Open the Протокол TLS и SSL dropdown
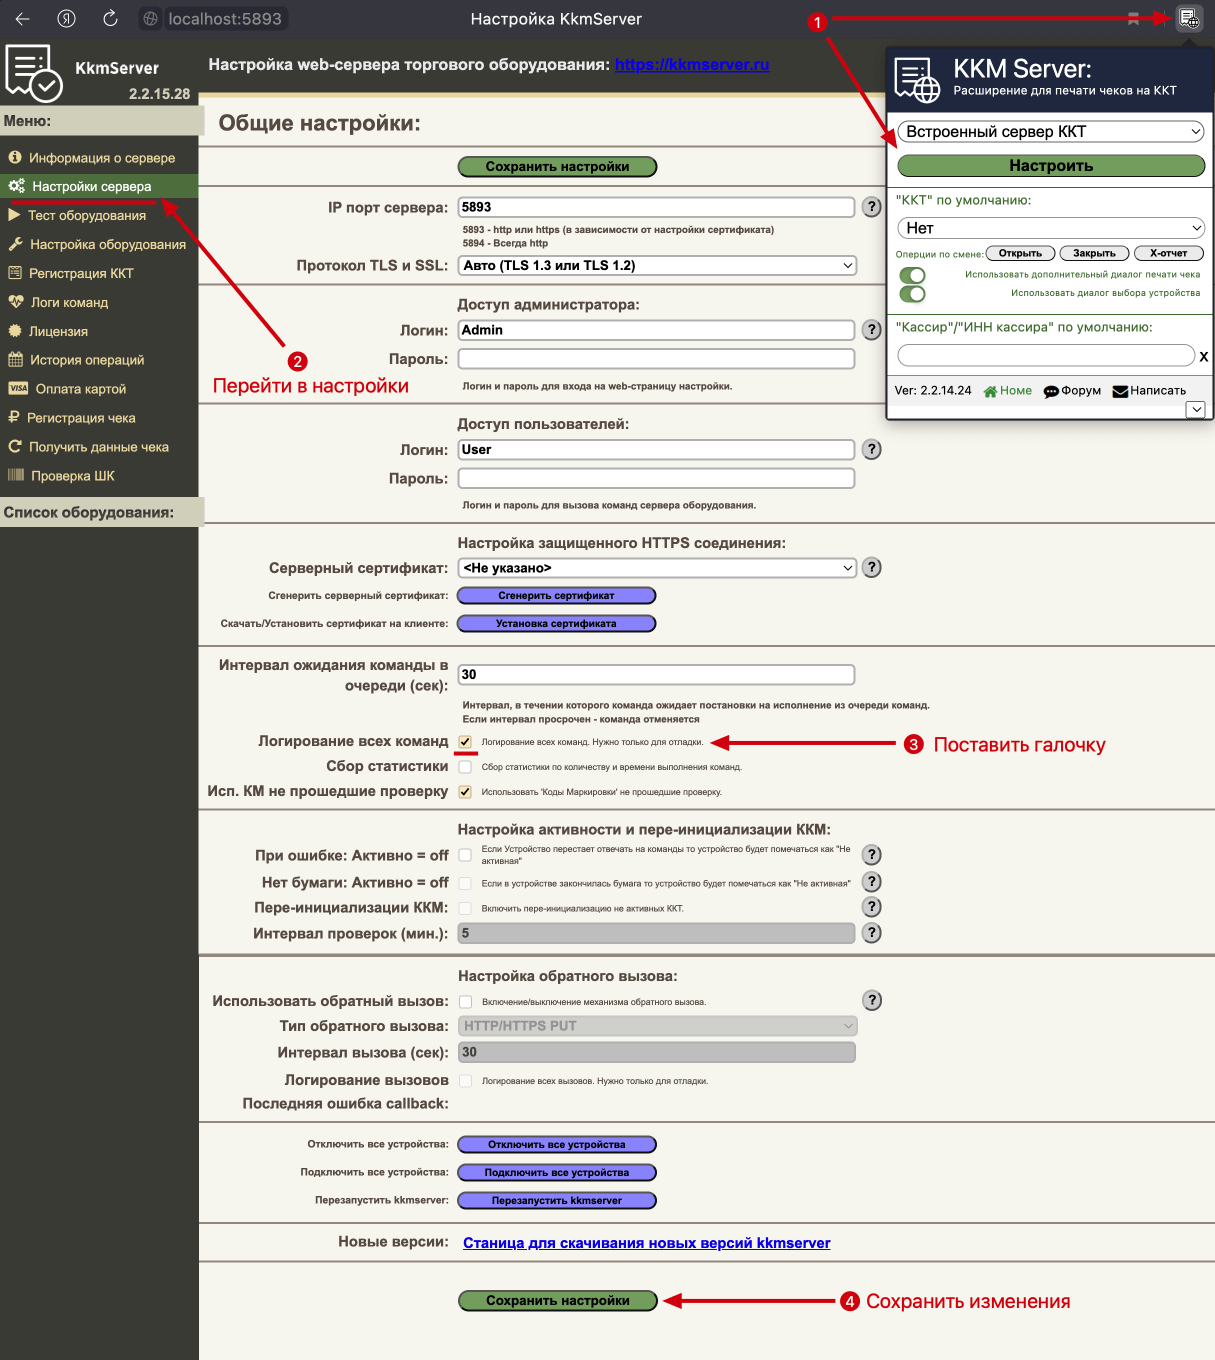 pos(657,265)
